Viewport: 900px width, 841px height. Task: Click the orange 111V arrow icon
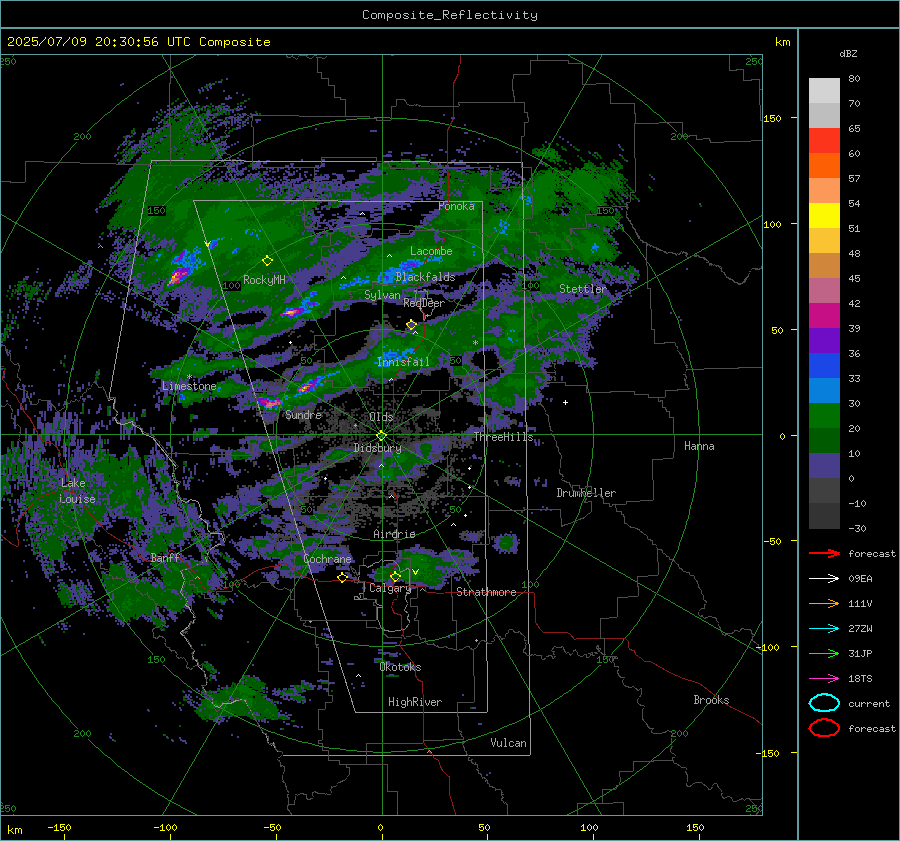824,603
